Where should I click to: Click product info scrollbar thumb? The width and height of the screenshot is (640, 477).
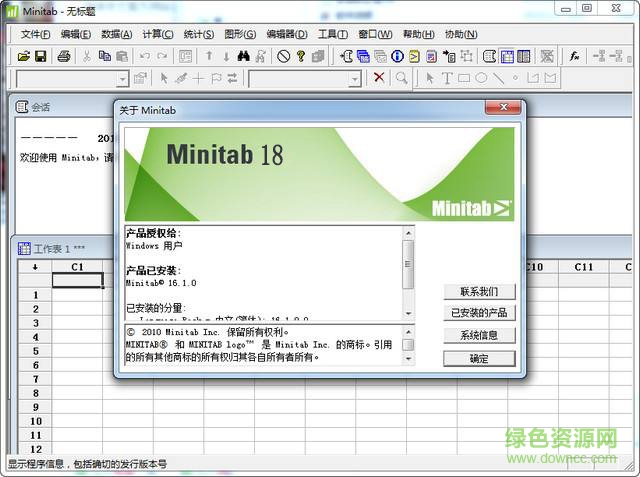[408, 264]
